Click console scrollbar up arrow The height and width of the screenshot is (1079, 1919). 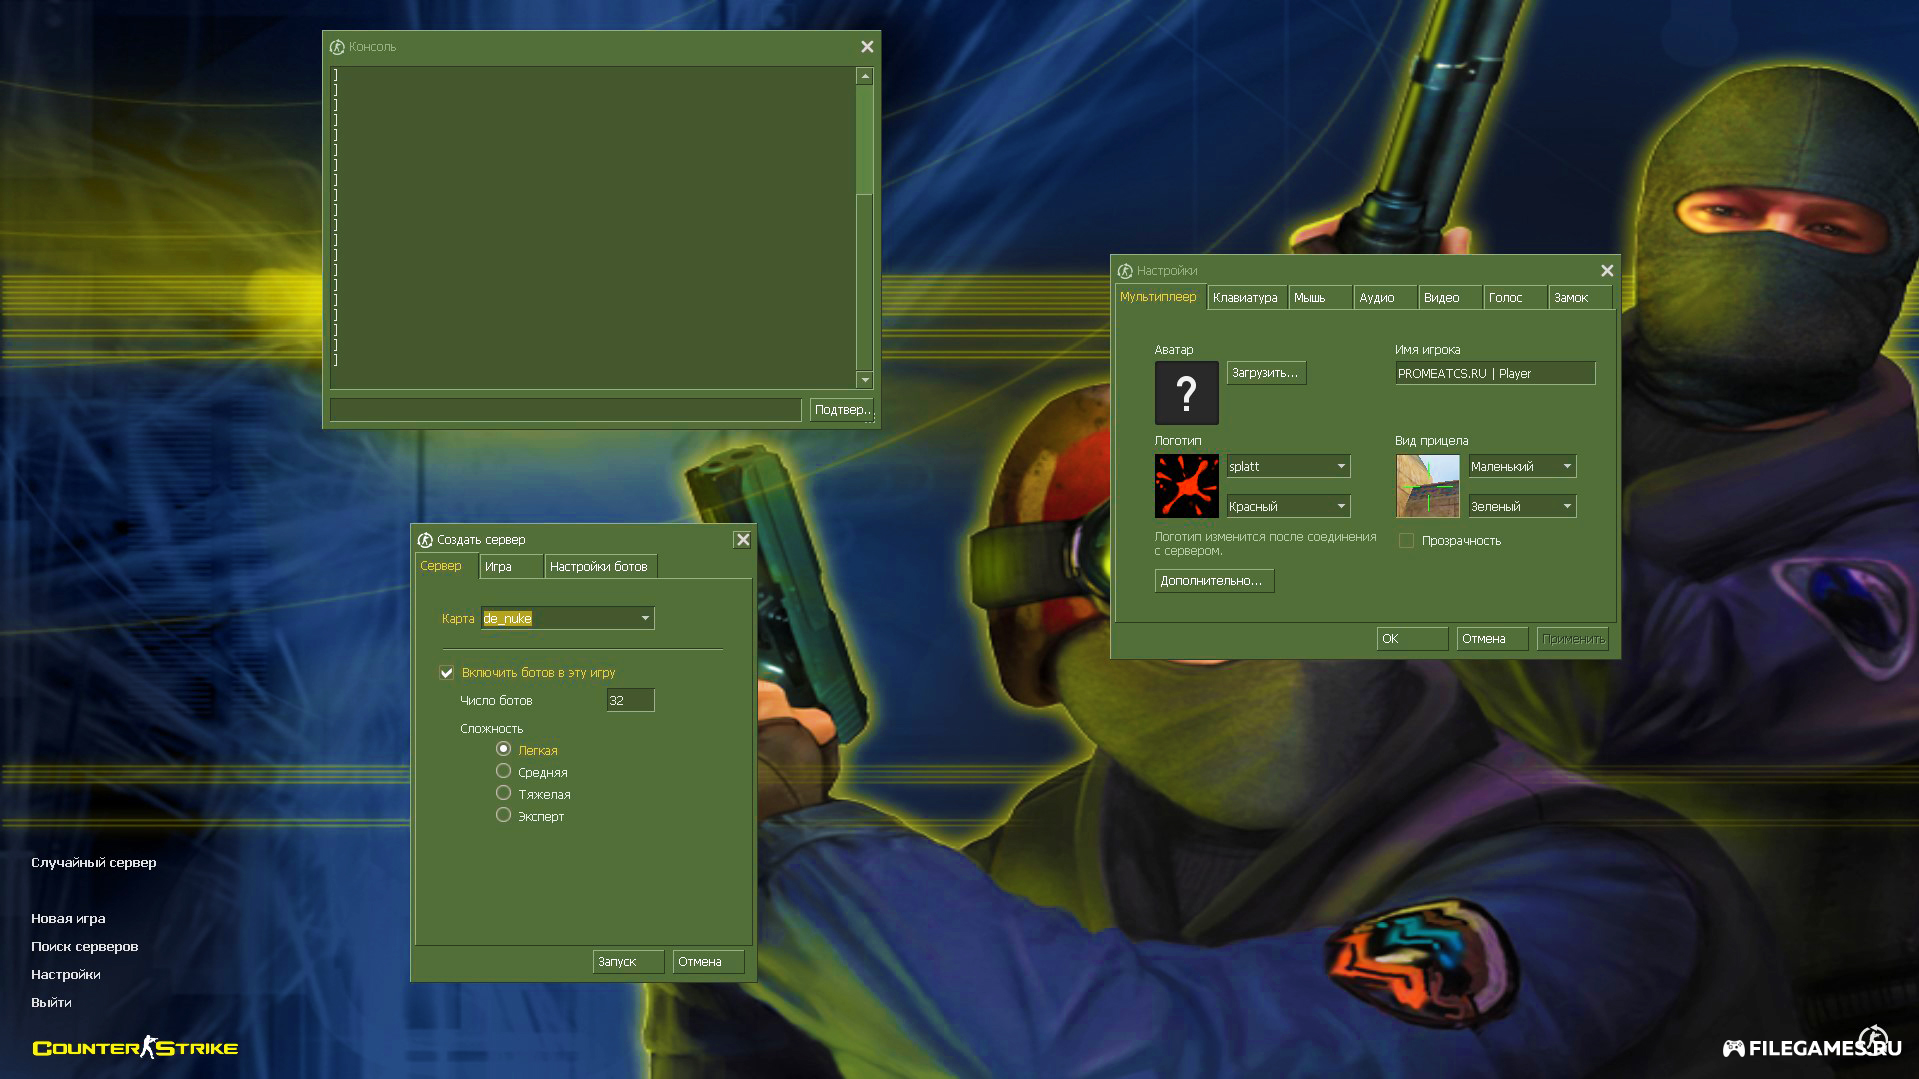click(x=865, y=77)
